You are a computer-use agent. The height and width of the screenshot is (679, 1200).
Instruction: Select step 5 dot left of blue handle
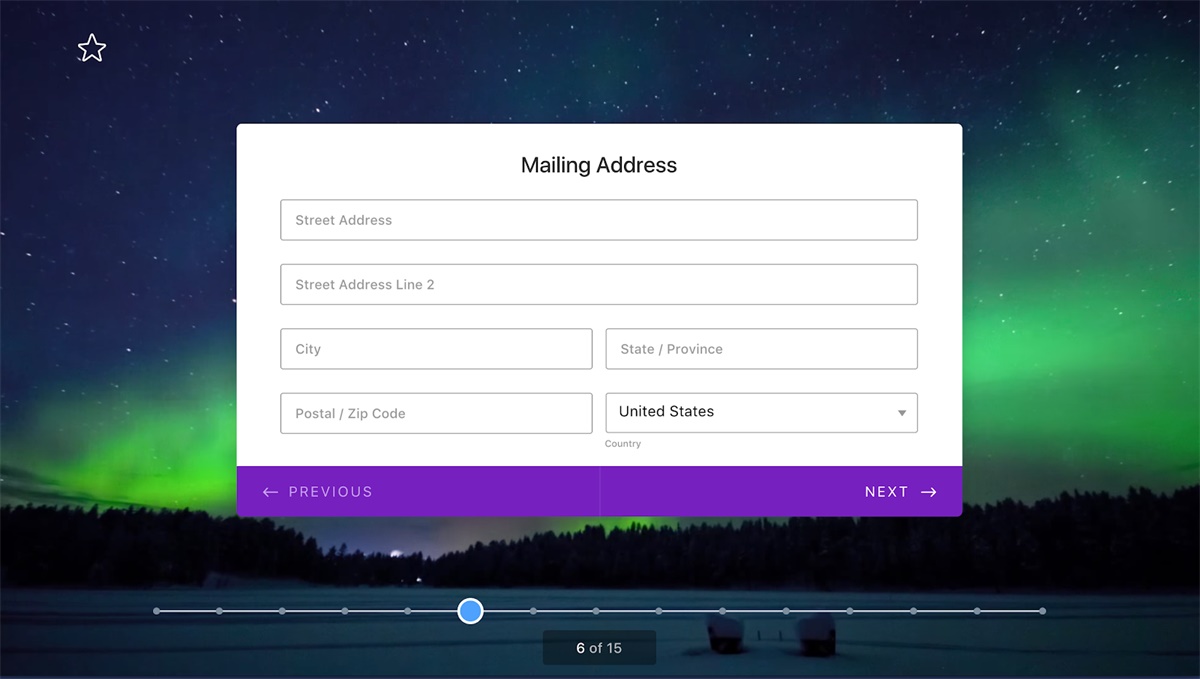tap(408, 611)
